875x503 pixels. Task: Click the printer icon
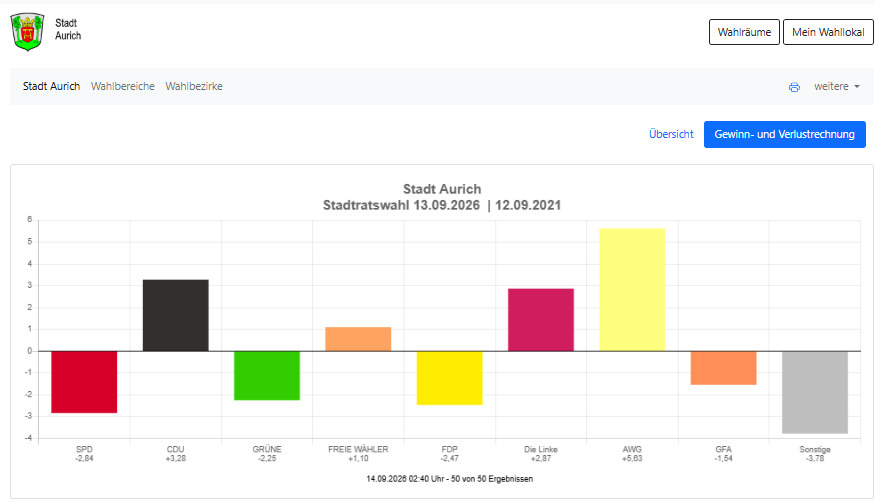(x=794, y=87)
